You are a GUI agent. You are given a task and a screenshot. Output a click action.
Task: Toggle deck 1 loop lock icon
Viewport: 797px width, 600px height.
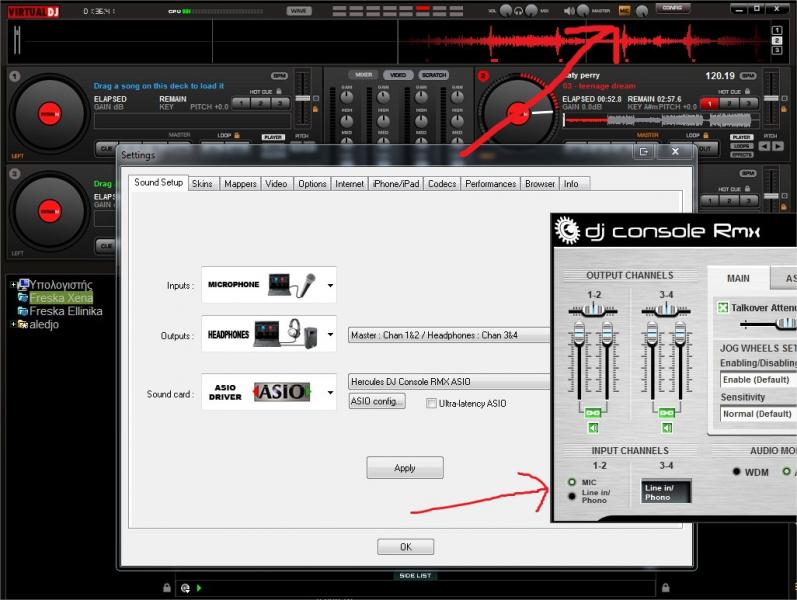(237, 135)
